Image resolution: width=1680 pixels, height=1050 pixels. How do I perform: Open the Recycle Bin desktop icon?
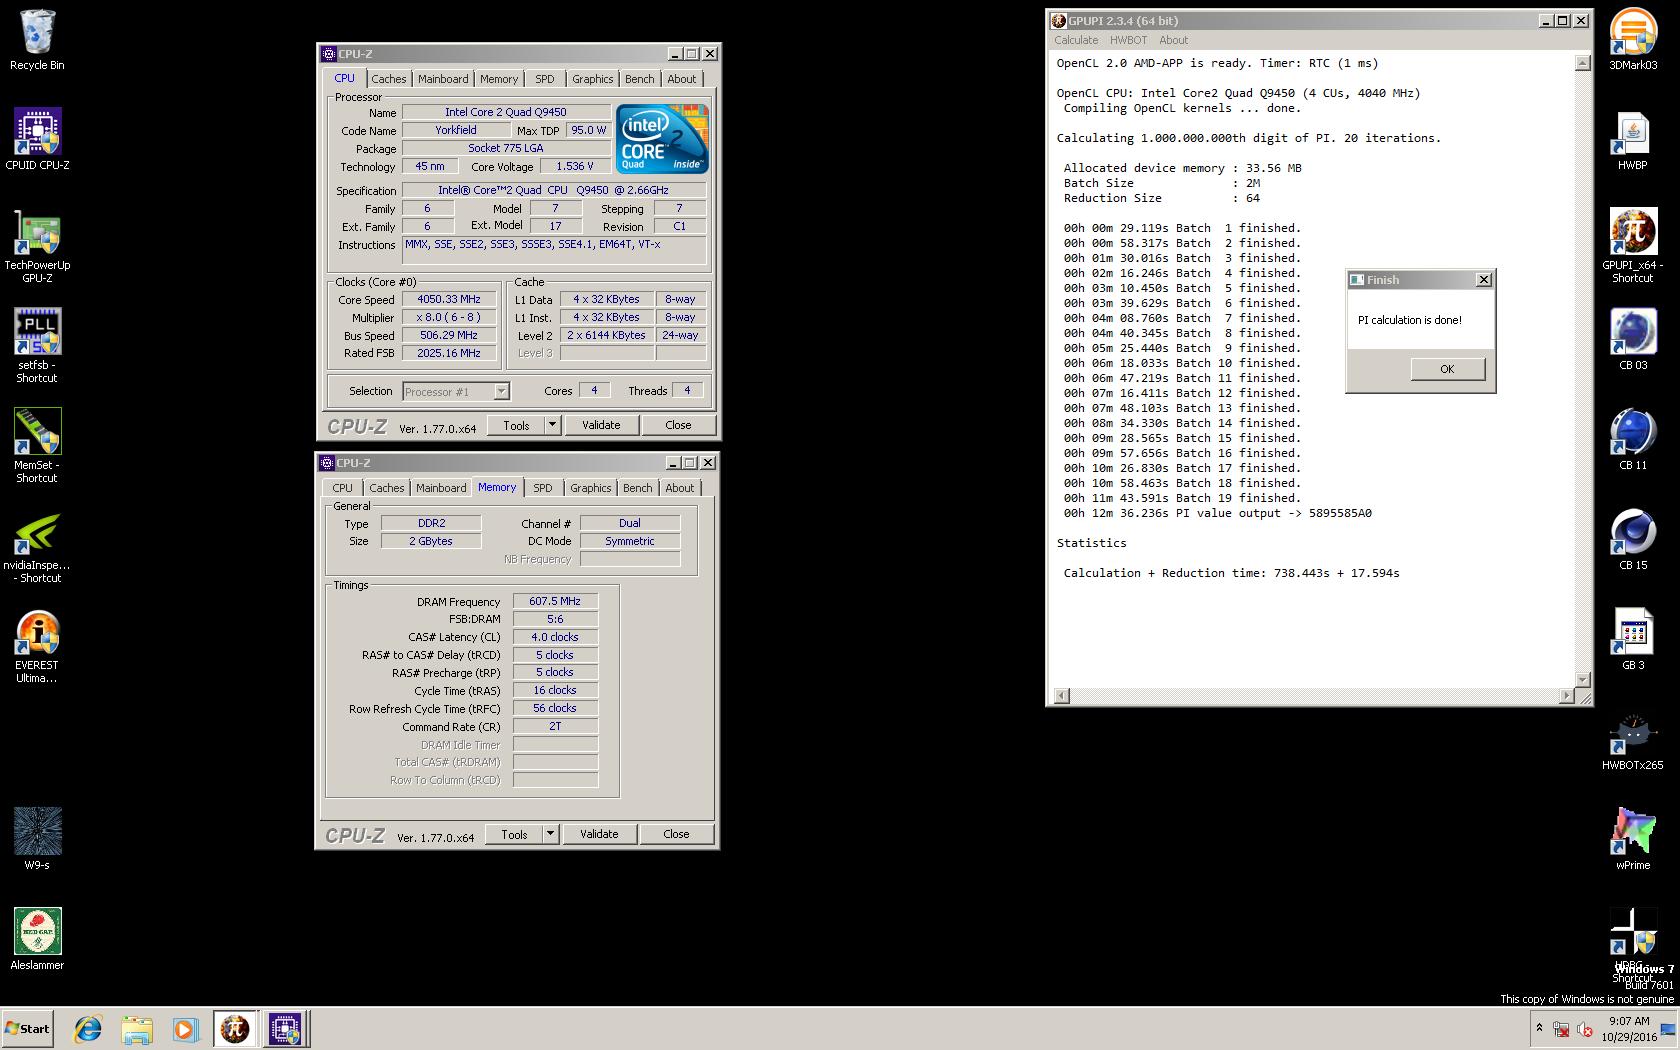(x=37, y=40)
